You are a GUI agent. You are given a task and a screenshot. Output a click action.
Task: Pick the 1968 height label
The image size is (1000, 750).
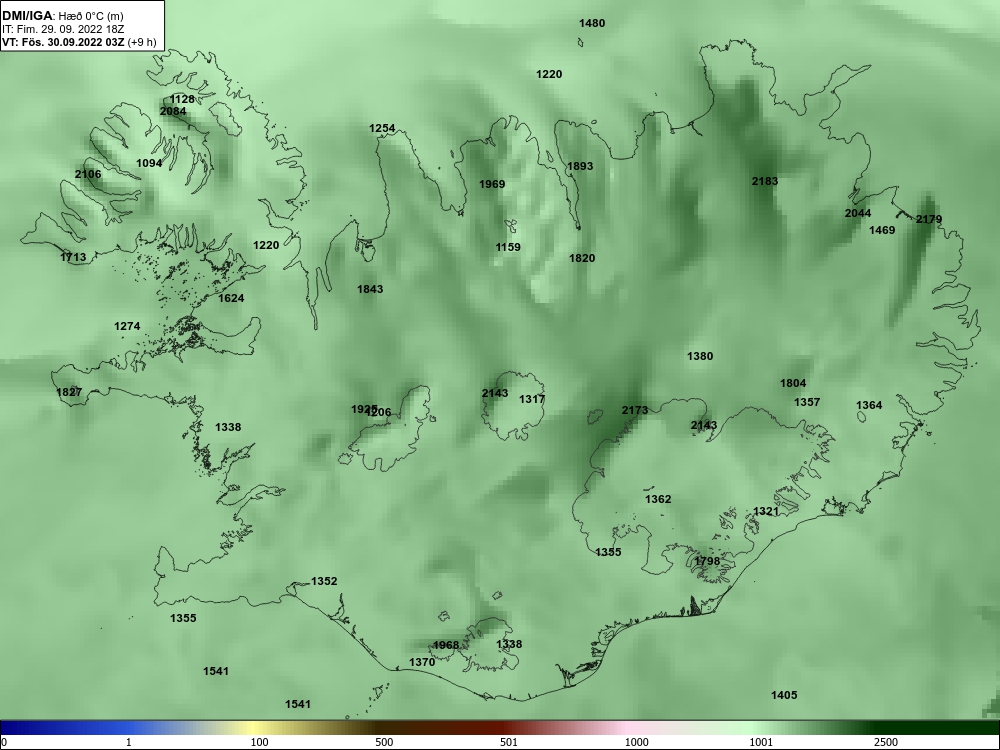[x=446, y=645]
